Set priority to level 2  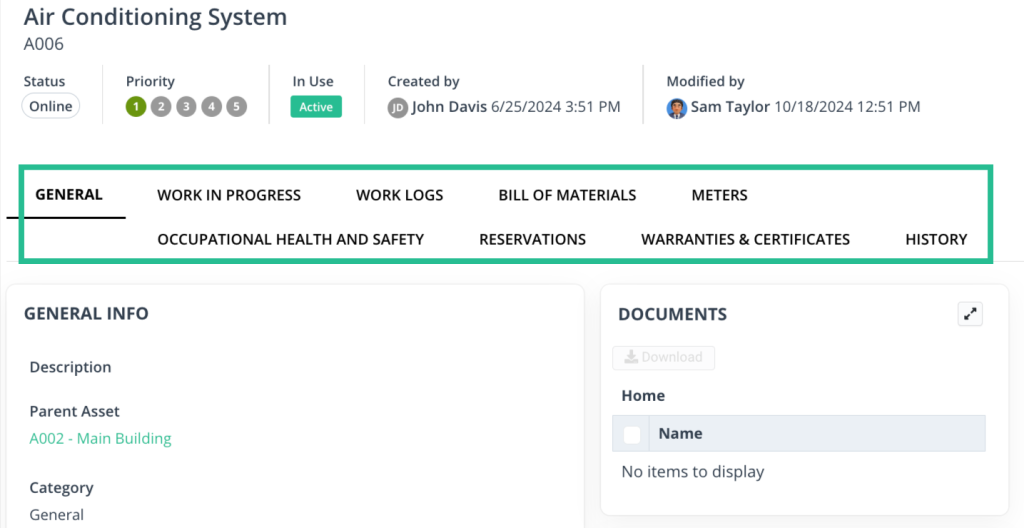click(161, 107)
